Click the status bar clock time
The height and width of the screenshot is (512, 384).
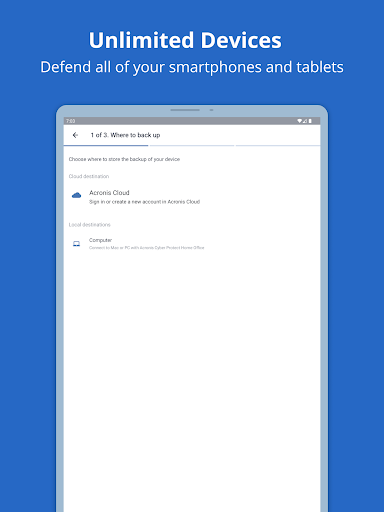(70, 121)
